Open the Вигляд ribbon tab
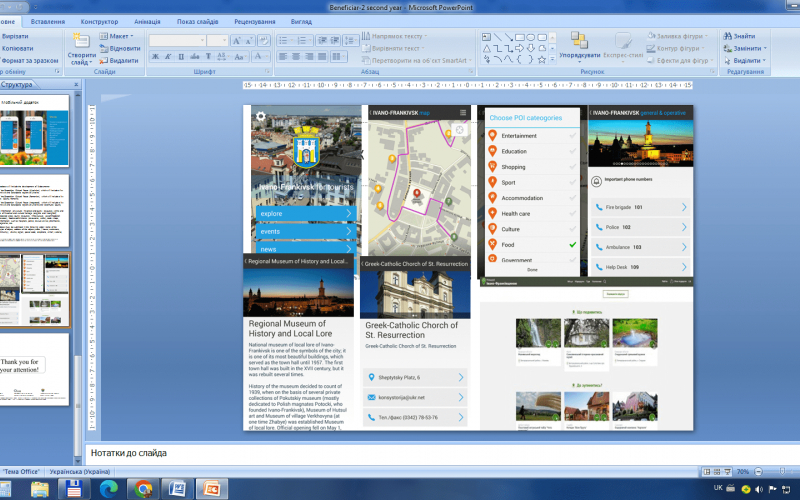This screenshot has height=500, width=800. (301, 21)
